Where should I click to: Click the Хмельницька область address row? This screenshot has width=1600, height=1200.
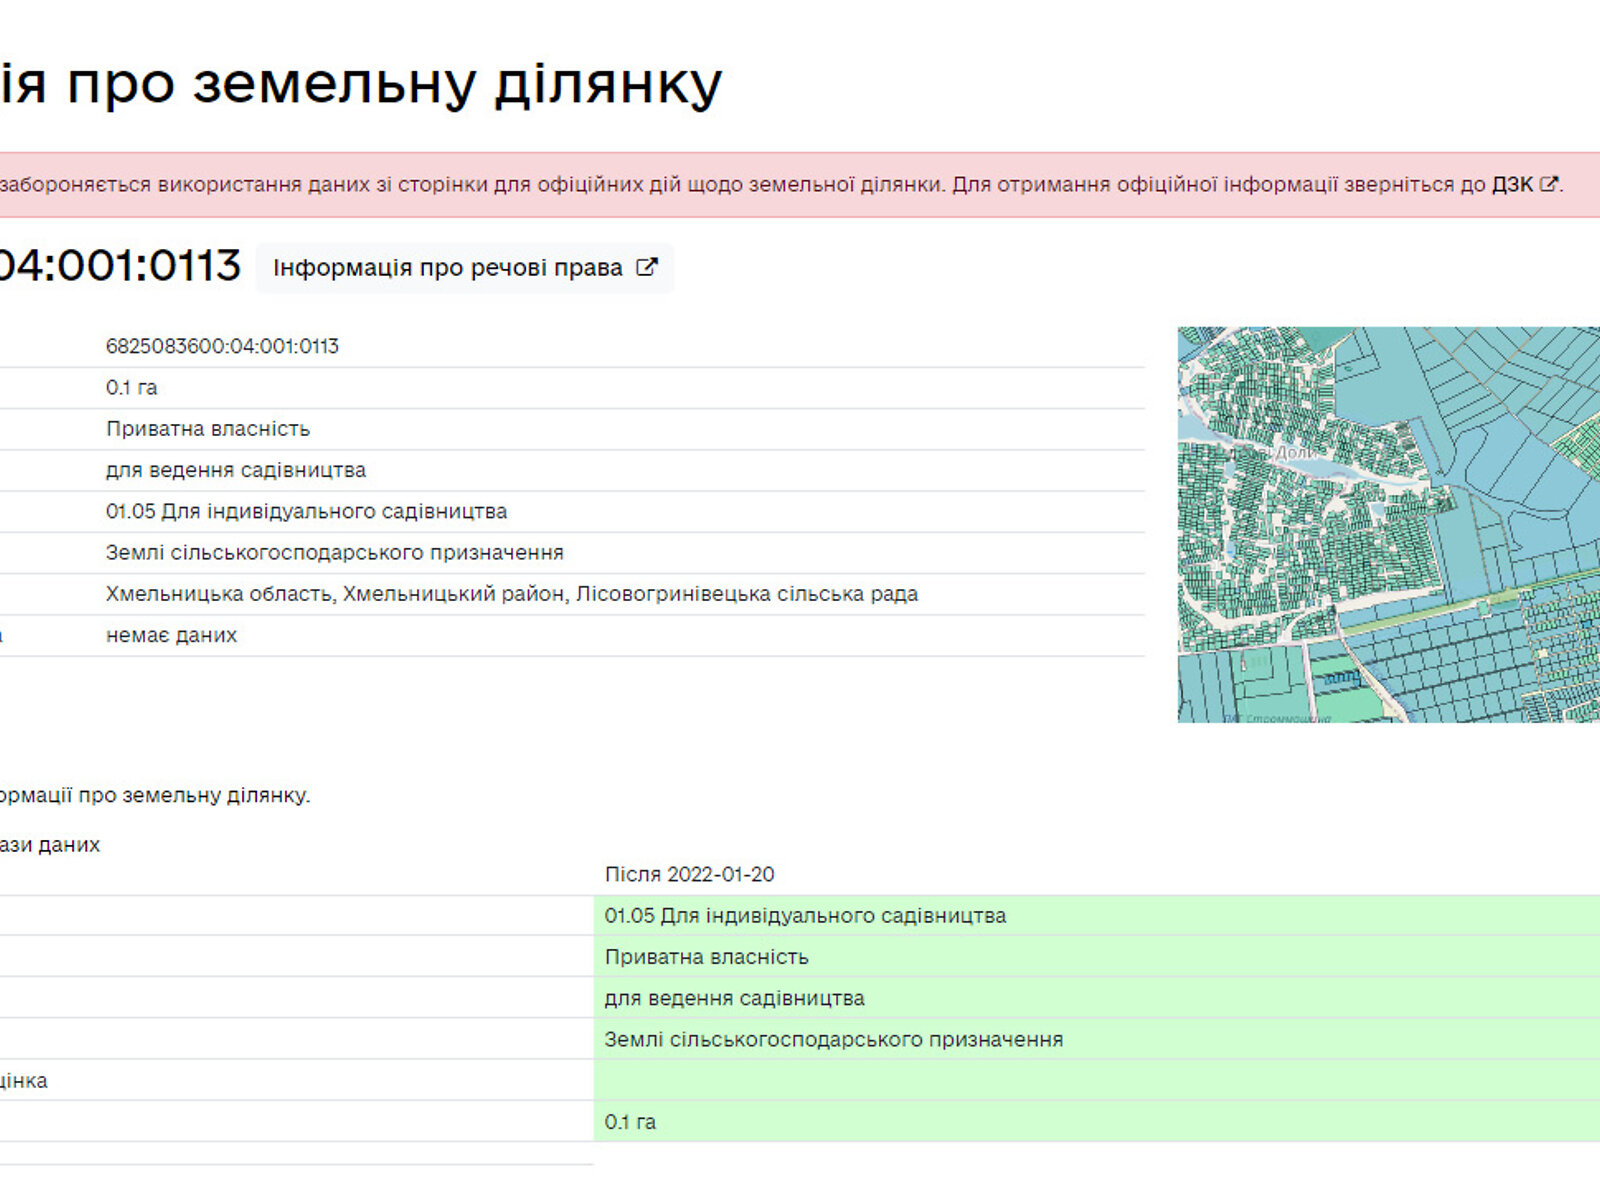pyautogui.click(x=511, y=594)
